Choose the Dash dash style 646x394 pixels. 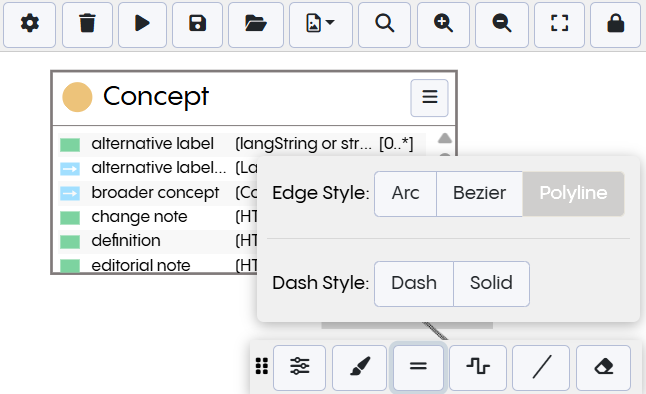coord(414,284)
